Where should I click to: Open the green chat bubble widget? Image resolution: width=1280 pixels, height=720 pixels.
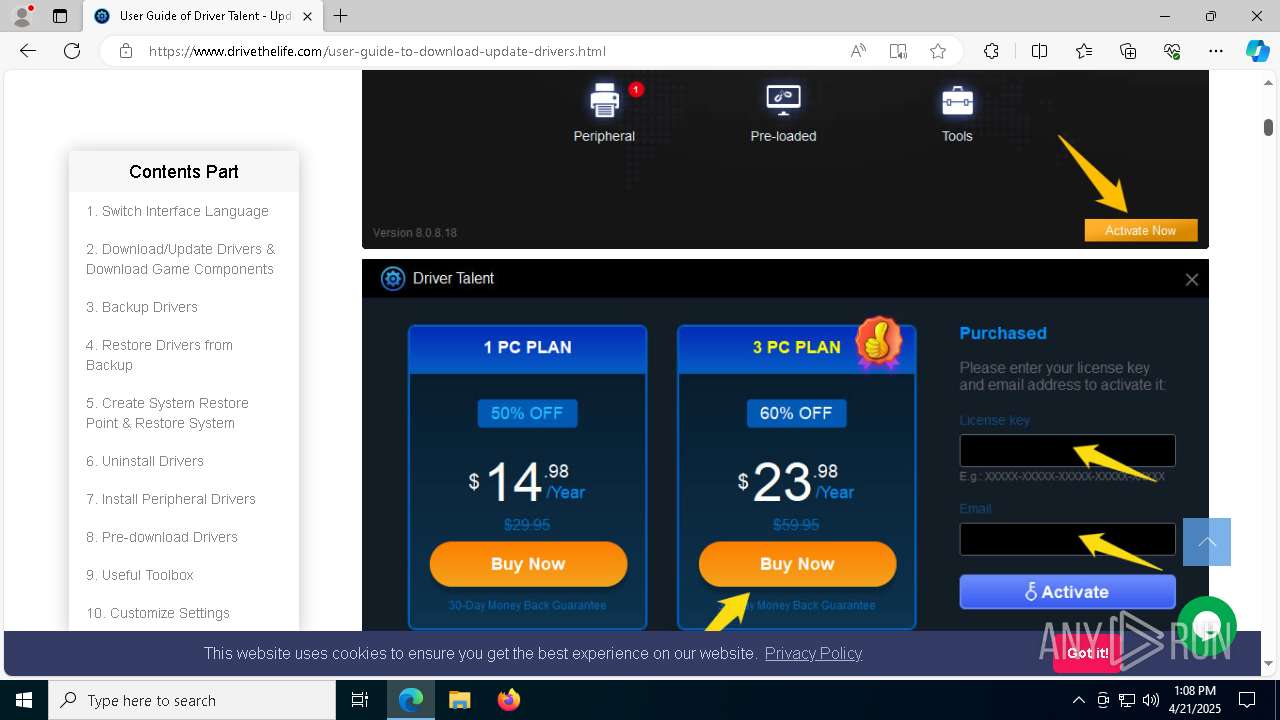click(1207, 627)
